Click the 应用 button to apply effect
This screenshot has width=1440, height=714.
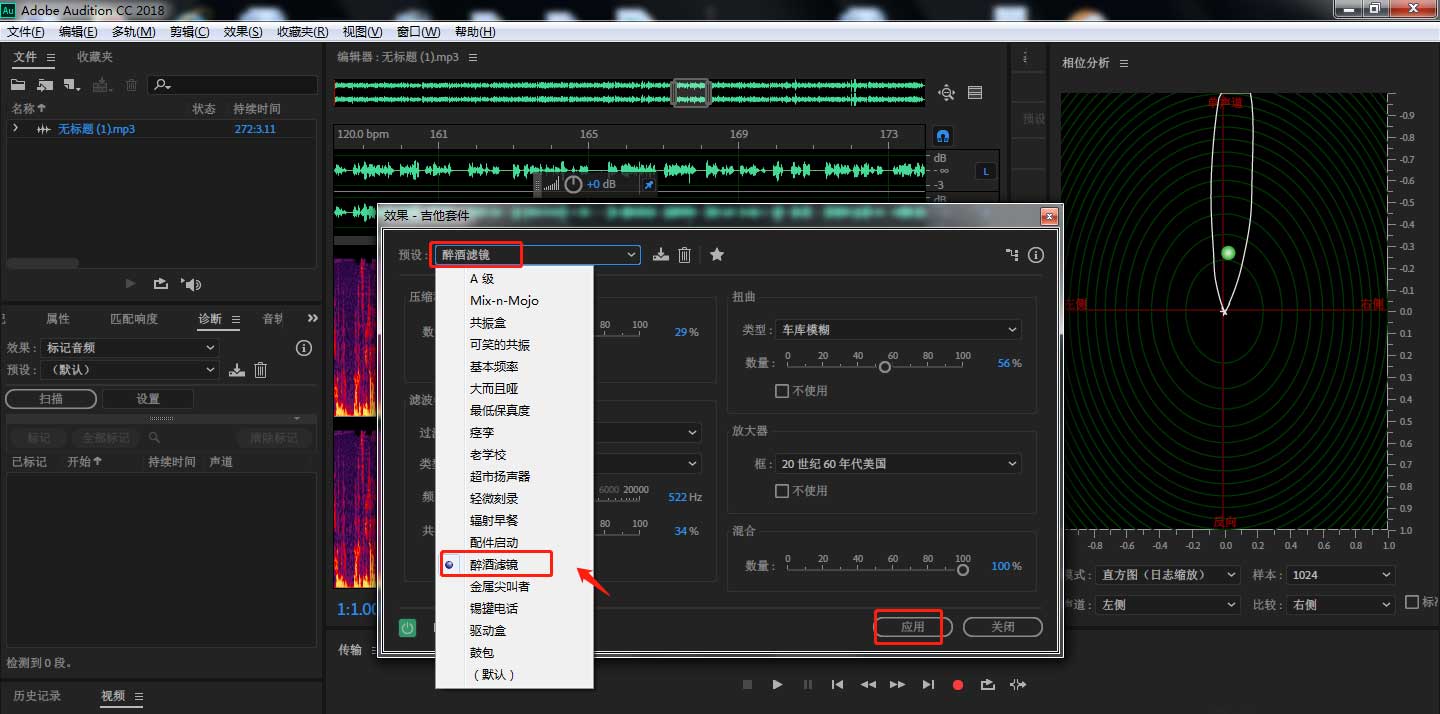click(x=909, y=627)
